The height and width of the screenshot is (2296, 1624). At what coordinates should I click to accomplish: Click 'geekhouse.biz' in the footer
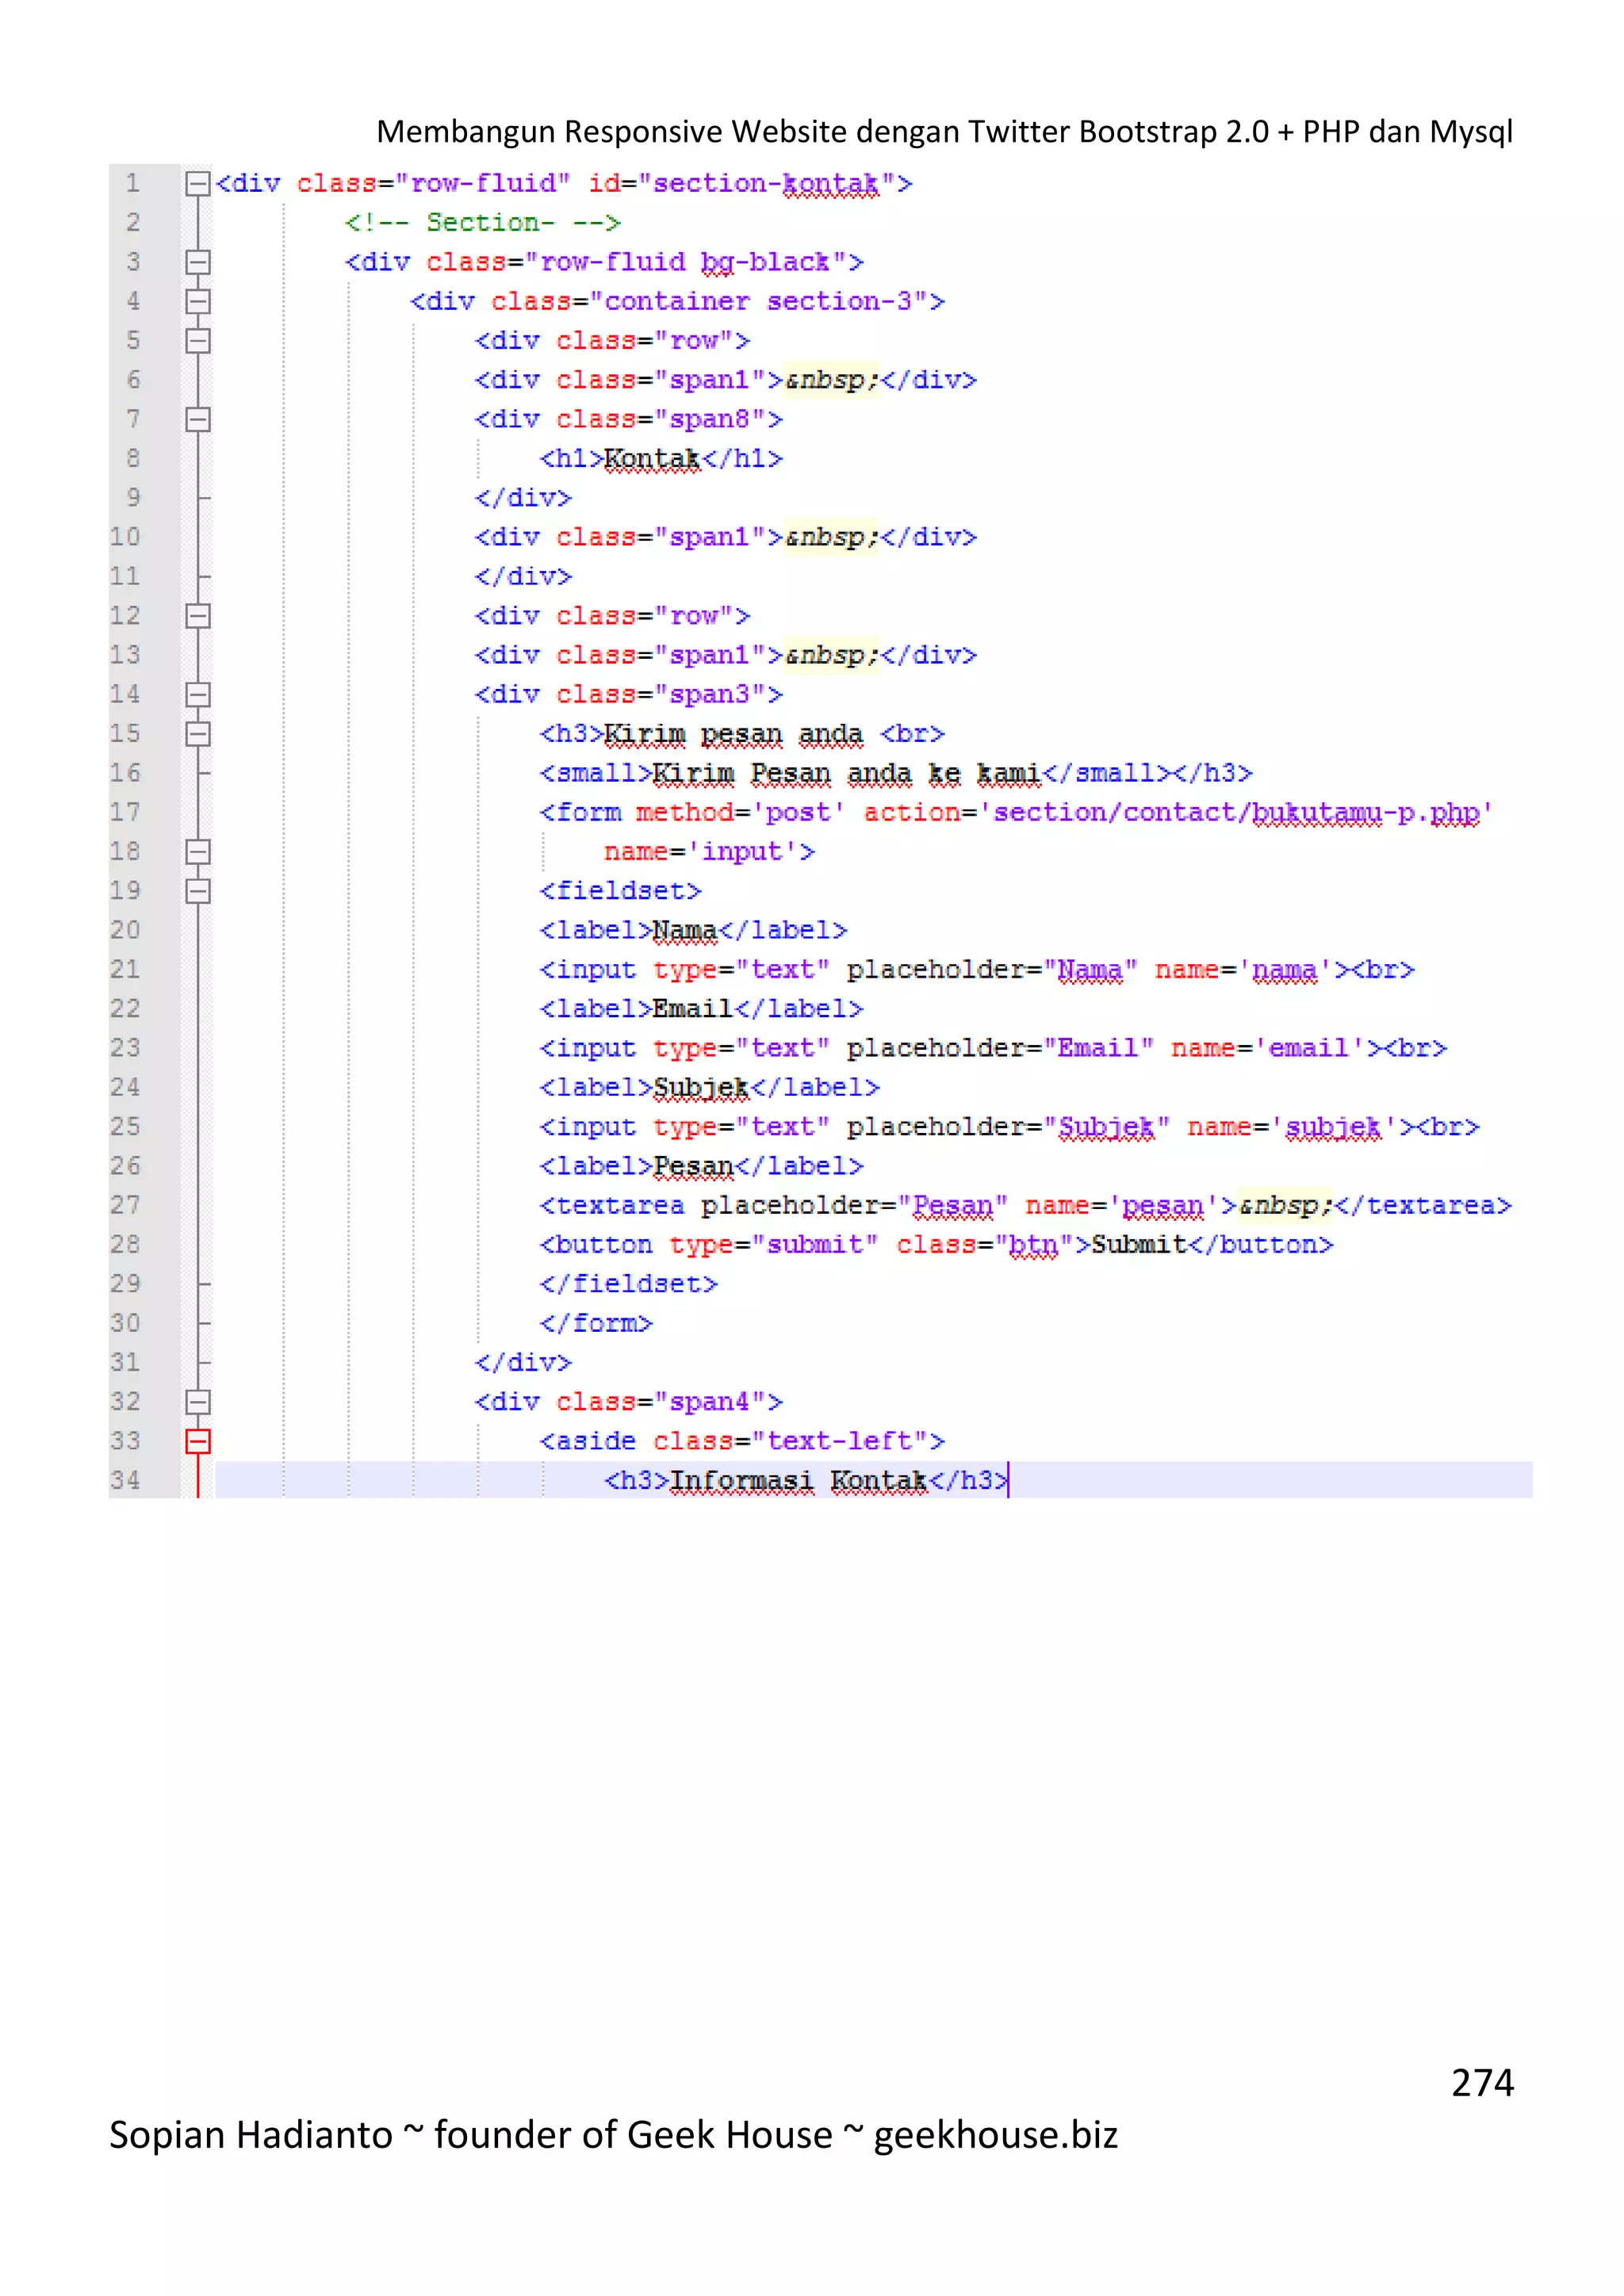tap(995, 2135)
